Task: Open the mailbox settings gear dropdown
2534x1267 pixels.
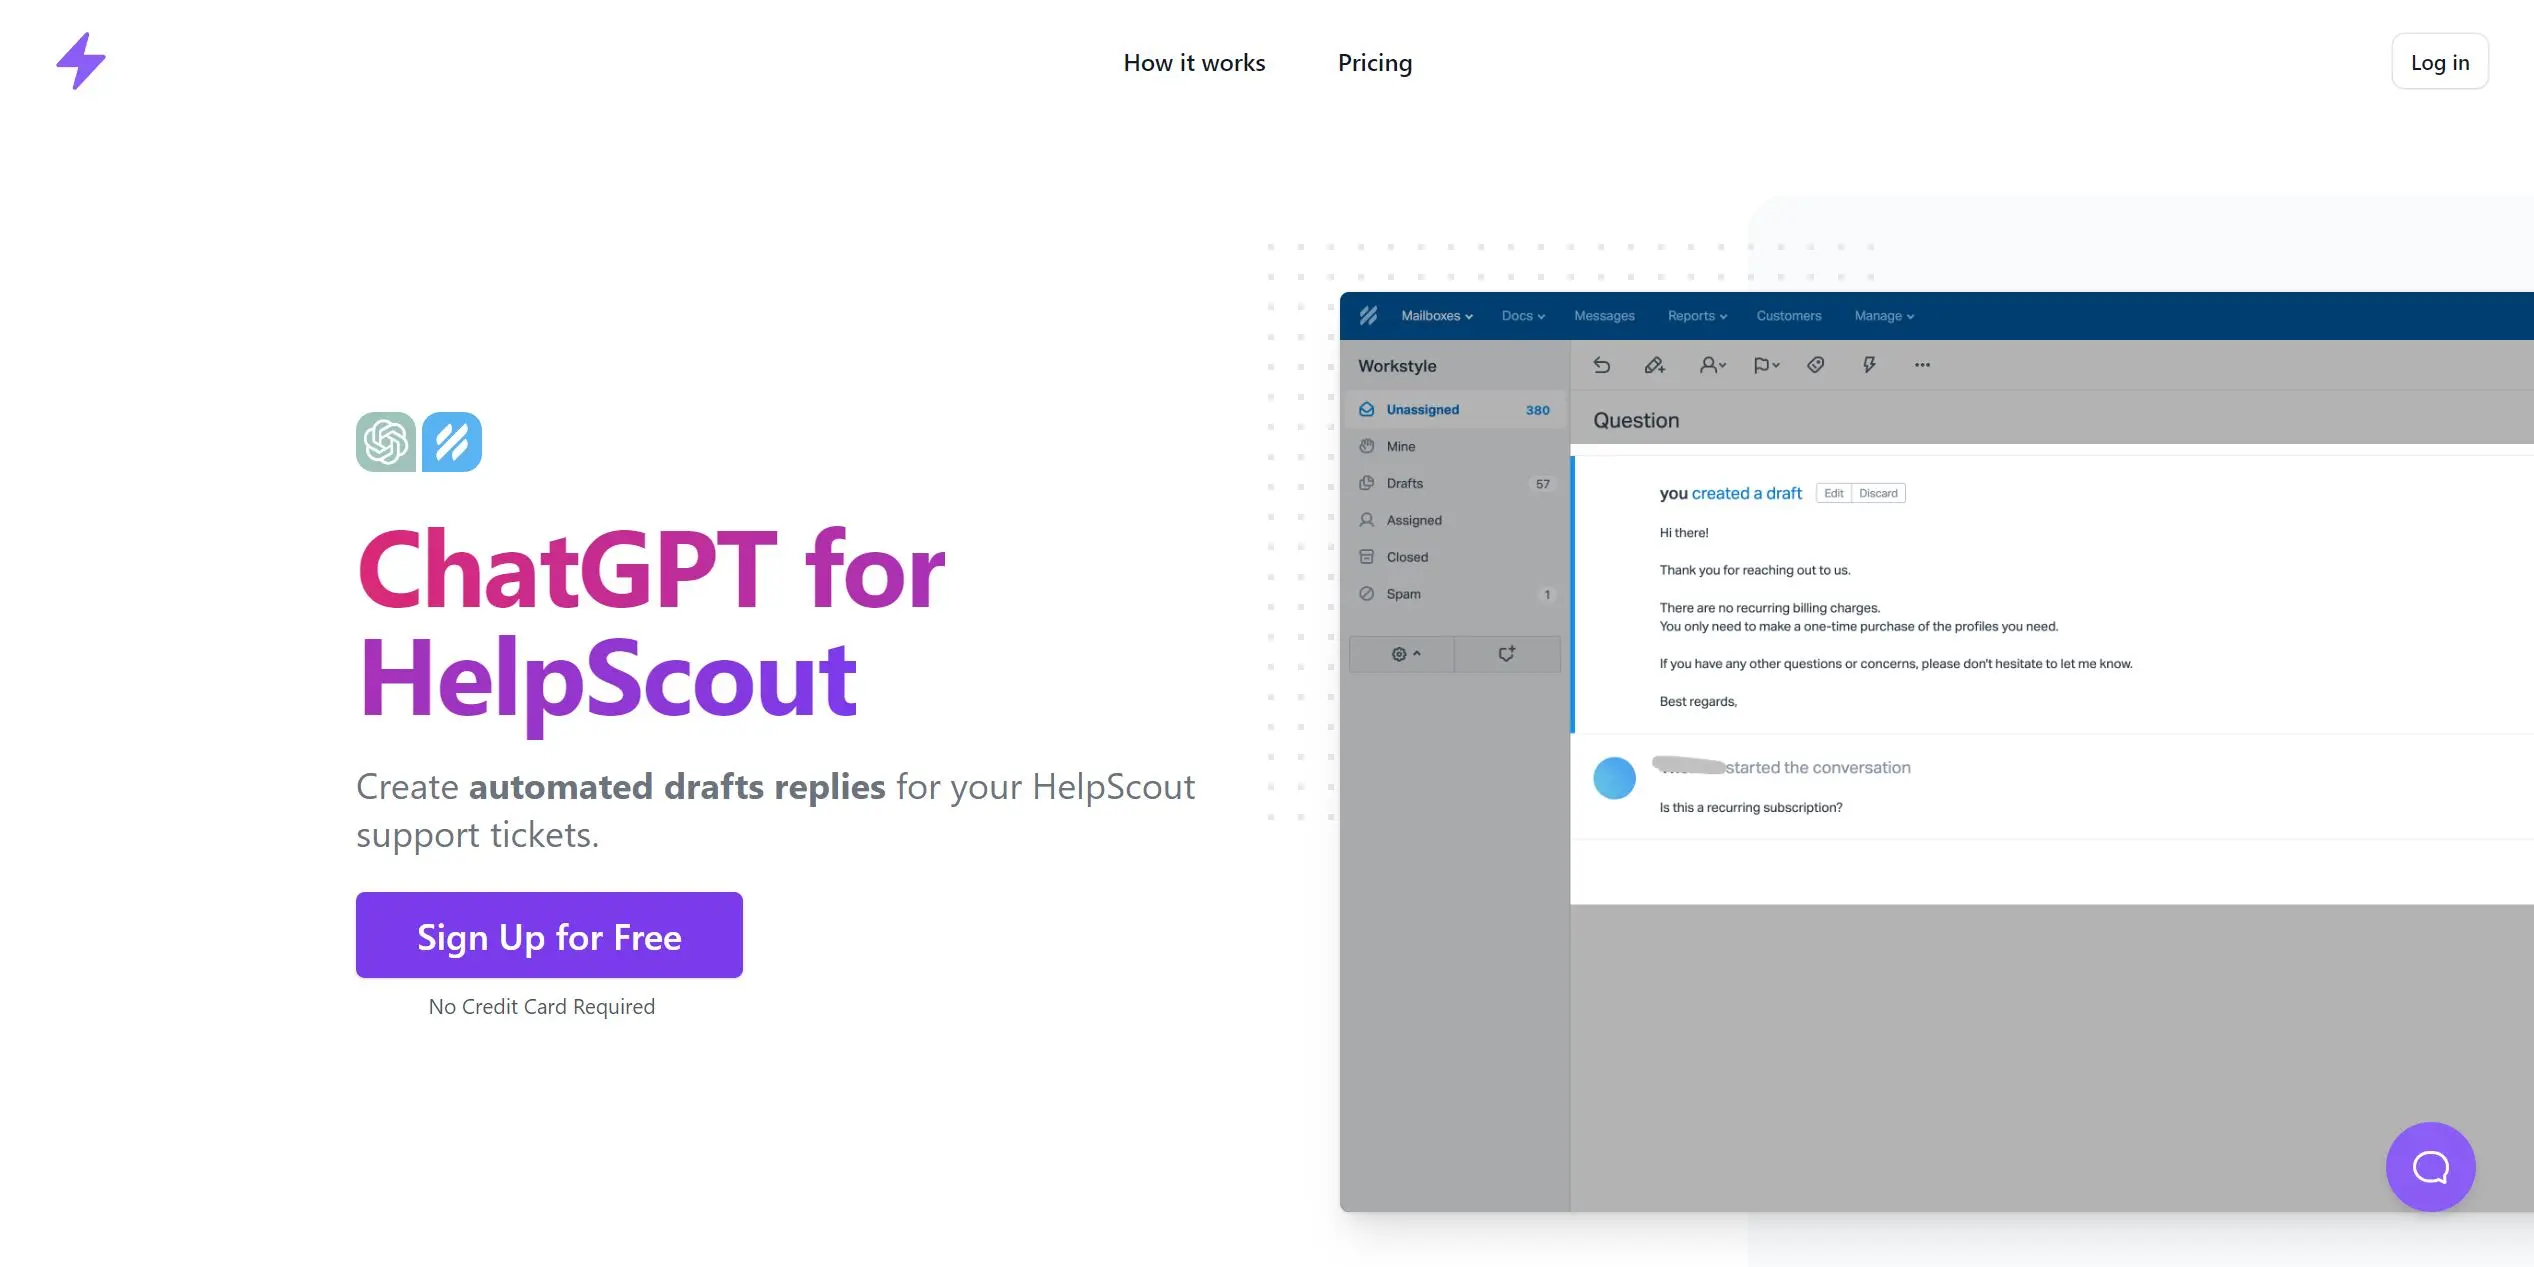Action: [1402, 654]
